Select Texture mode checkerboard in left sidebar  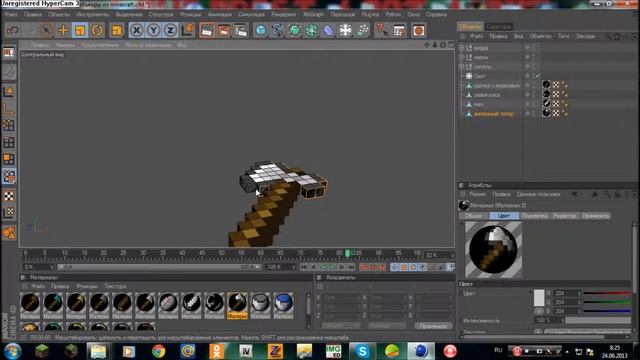(9, 196)
